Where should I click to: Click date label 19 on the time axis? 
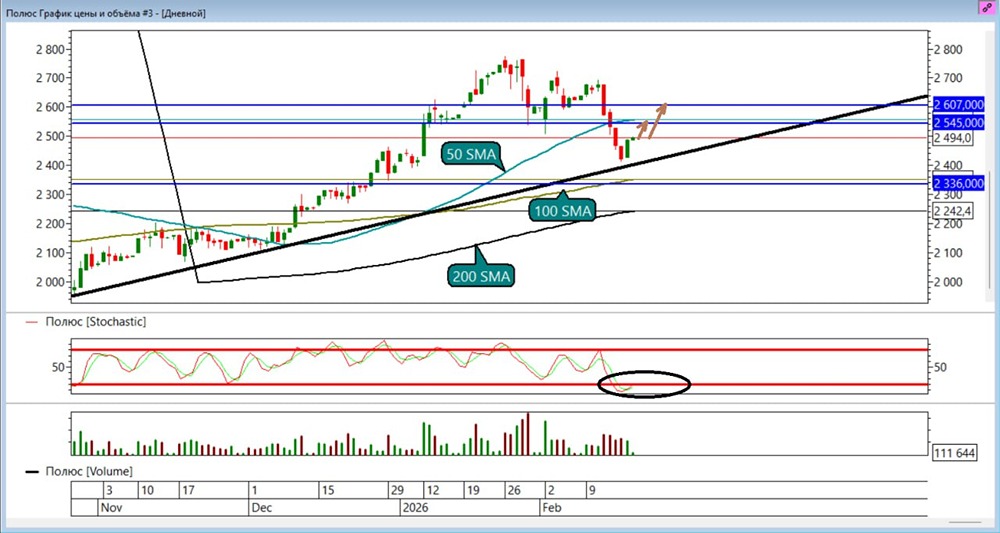473,491
